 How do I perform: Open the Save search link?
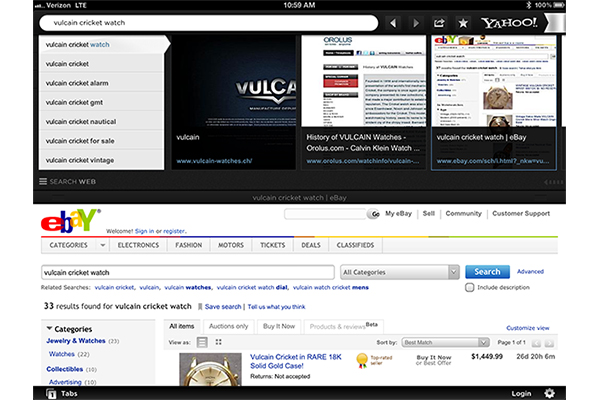(222, 307)
